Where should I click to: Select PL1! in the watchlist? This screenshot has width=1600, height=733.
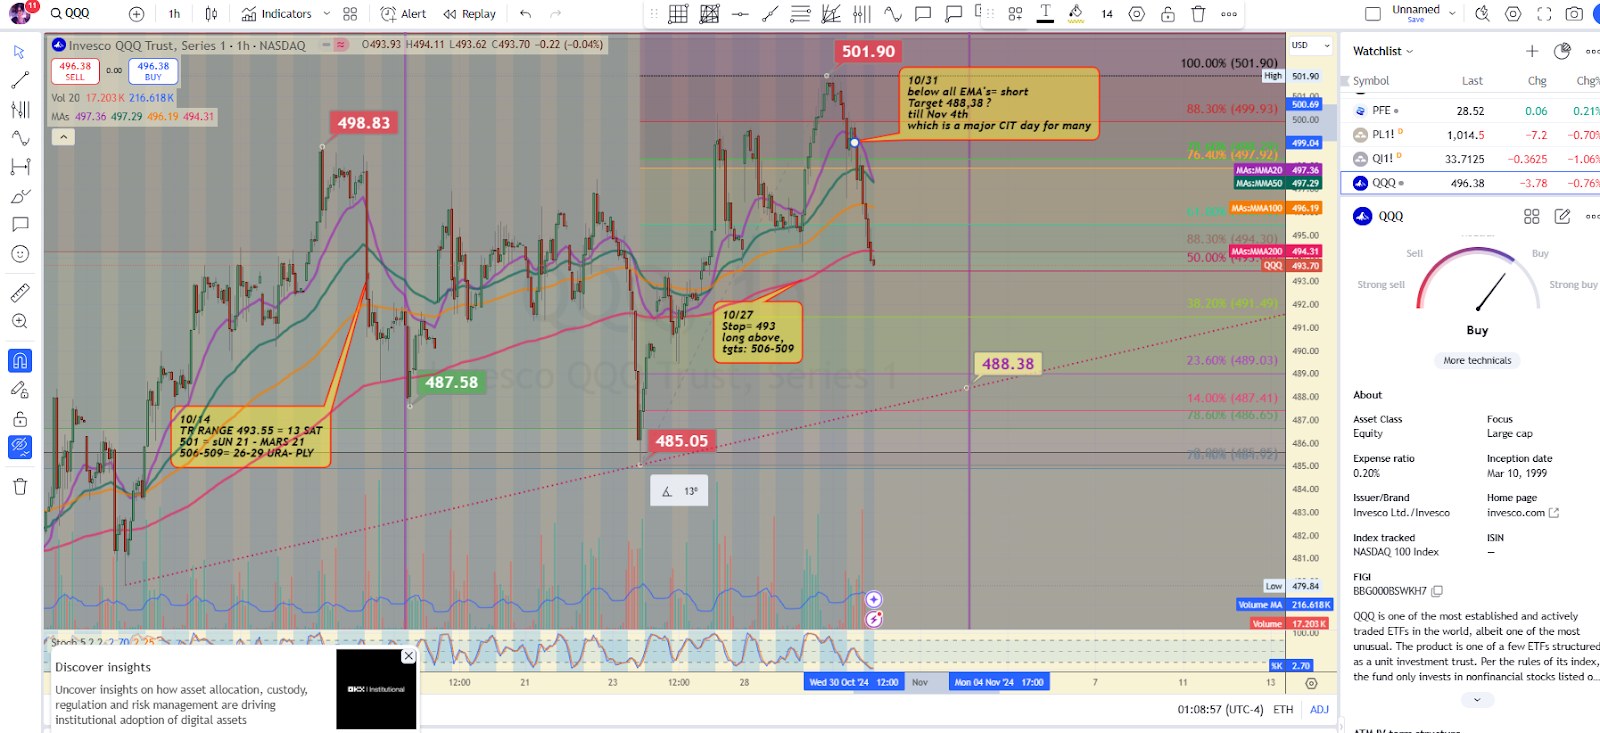pyautogui.click(x=1470, y=135)
